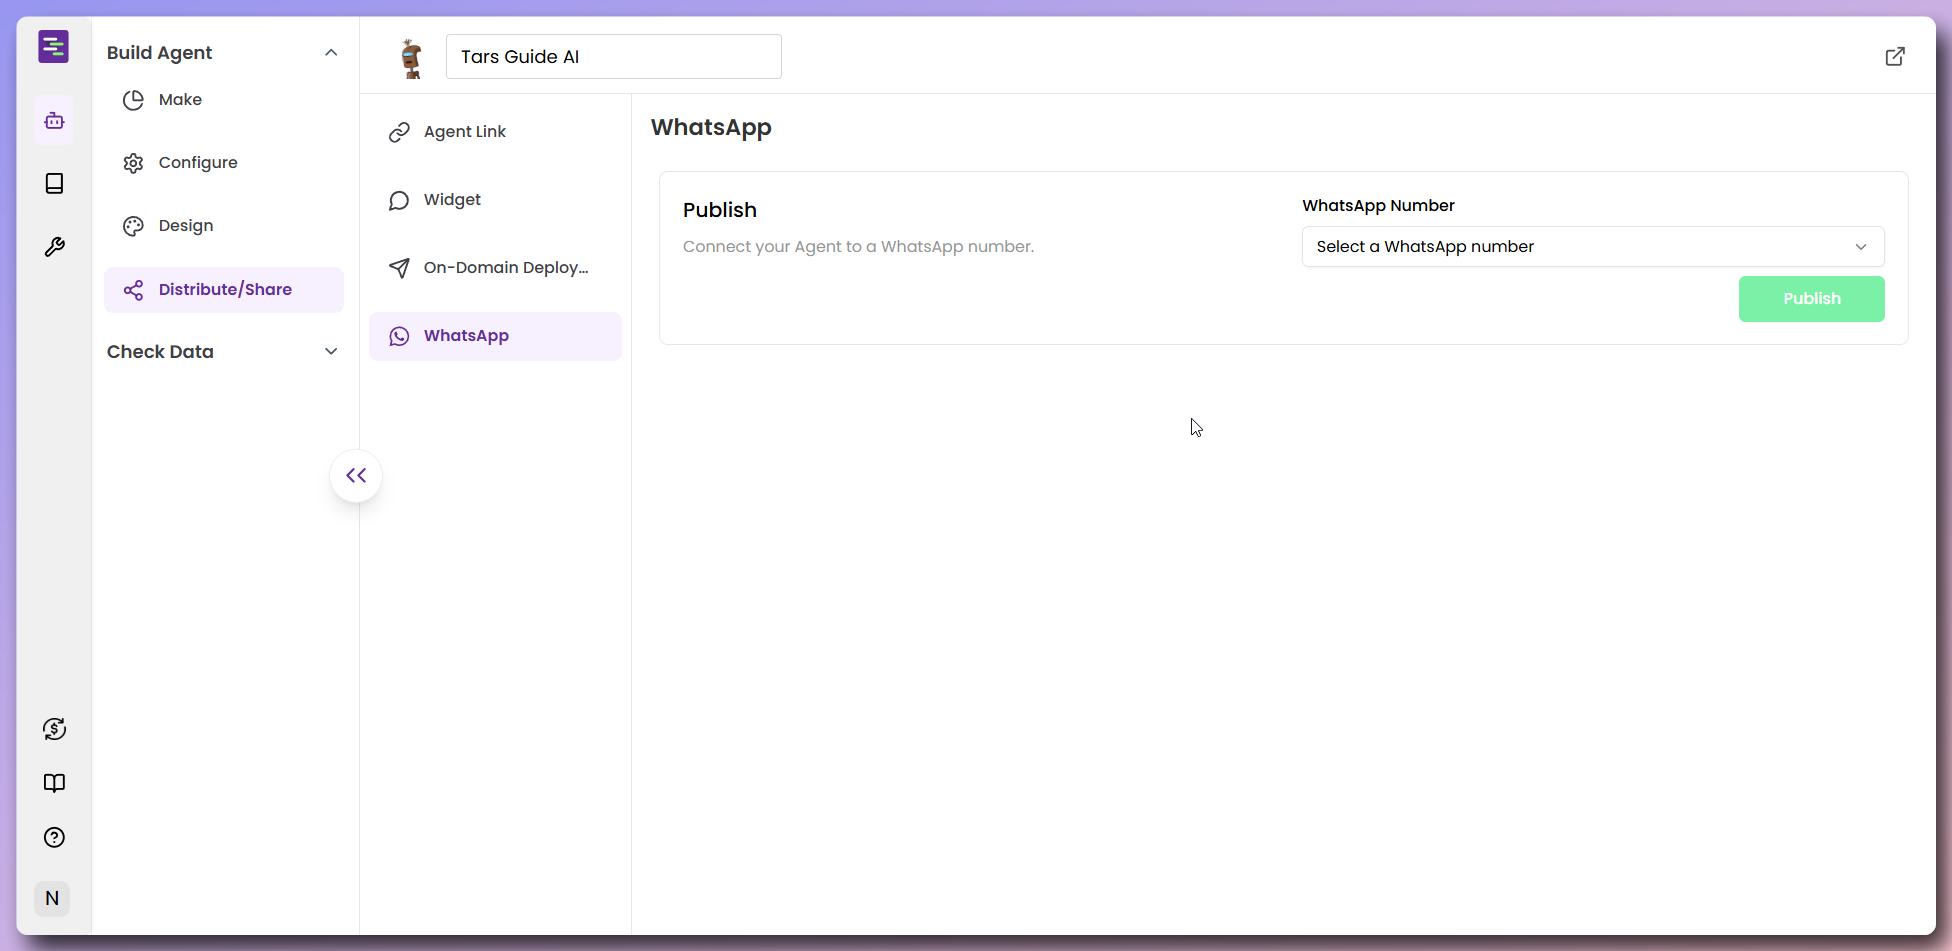Edit the Tars Guide AI name field
This screenshot has width=1952, height=951.
coord(614,57)
